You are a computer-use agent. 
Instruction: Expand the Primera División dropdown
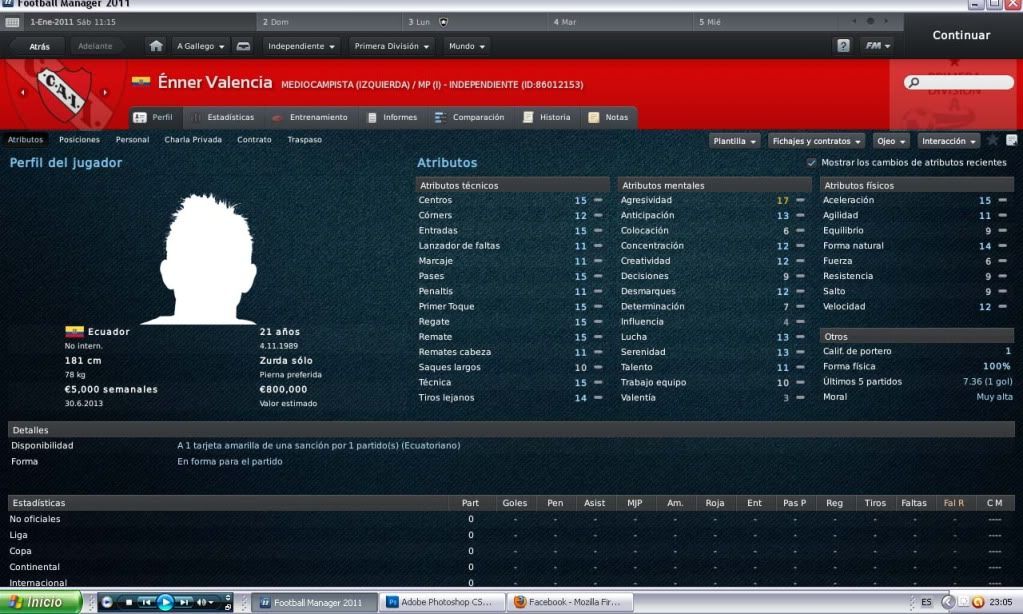tap(391, 46)
